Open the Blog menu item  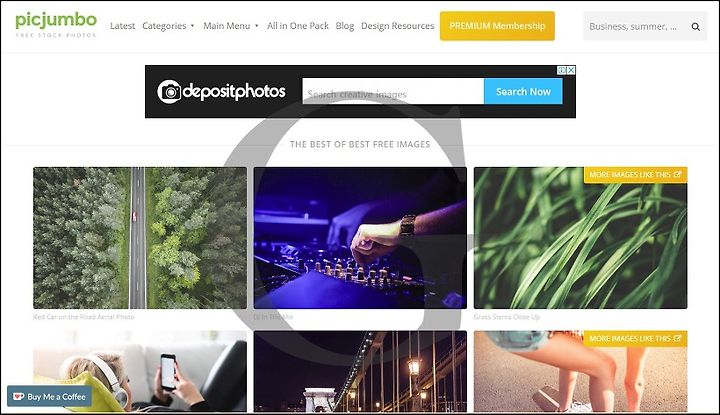tap(345, 26)
